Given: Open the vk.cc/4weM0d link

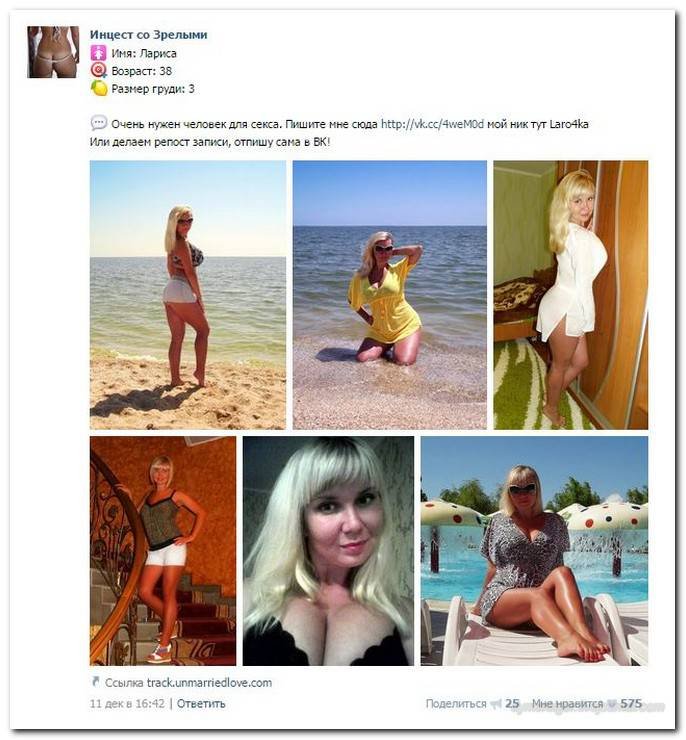Looking at the screenshot, I should pos(432,124).
